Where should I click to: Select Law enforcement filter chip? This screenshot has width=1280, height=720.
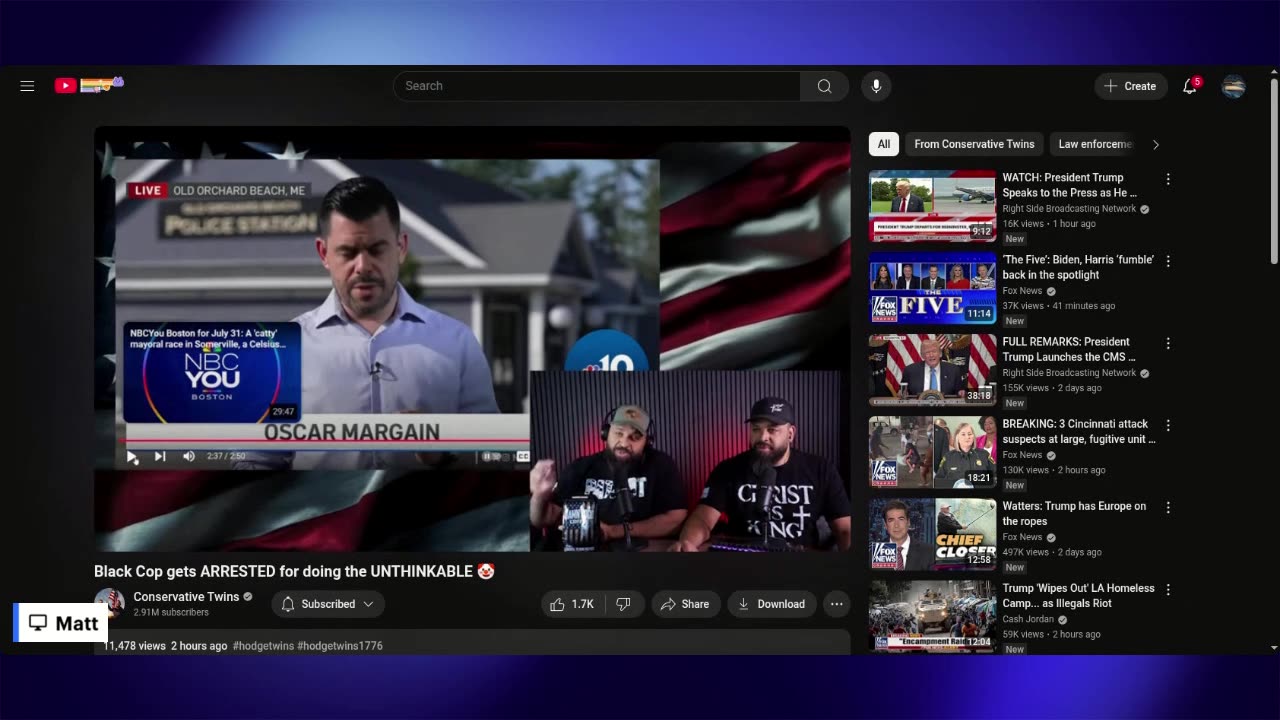coord(1095,144)
